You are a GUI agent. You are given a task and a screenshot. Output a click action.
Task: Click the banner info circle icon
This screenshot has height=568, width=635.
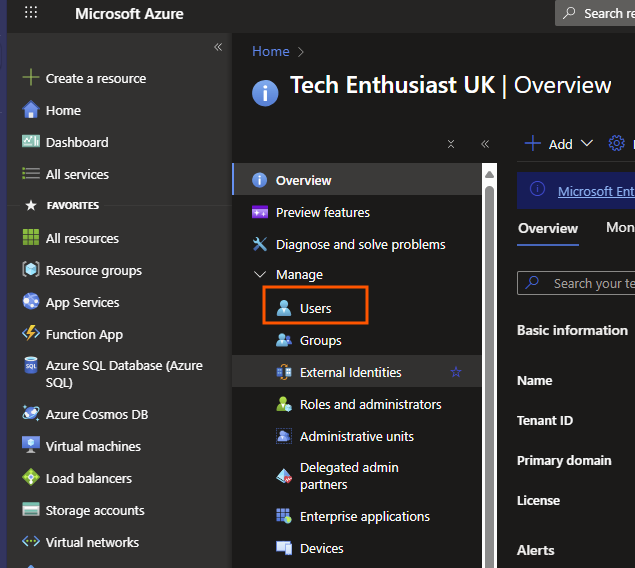point(537,189)
